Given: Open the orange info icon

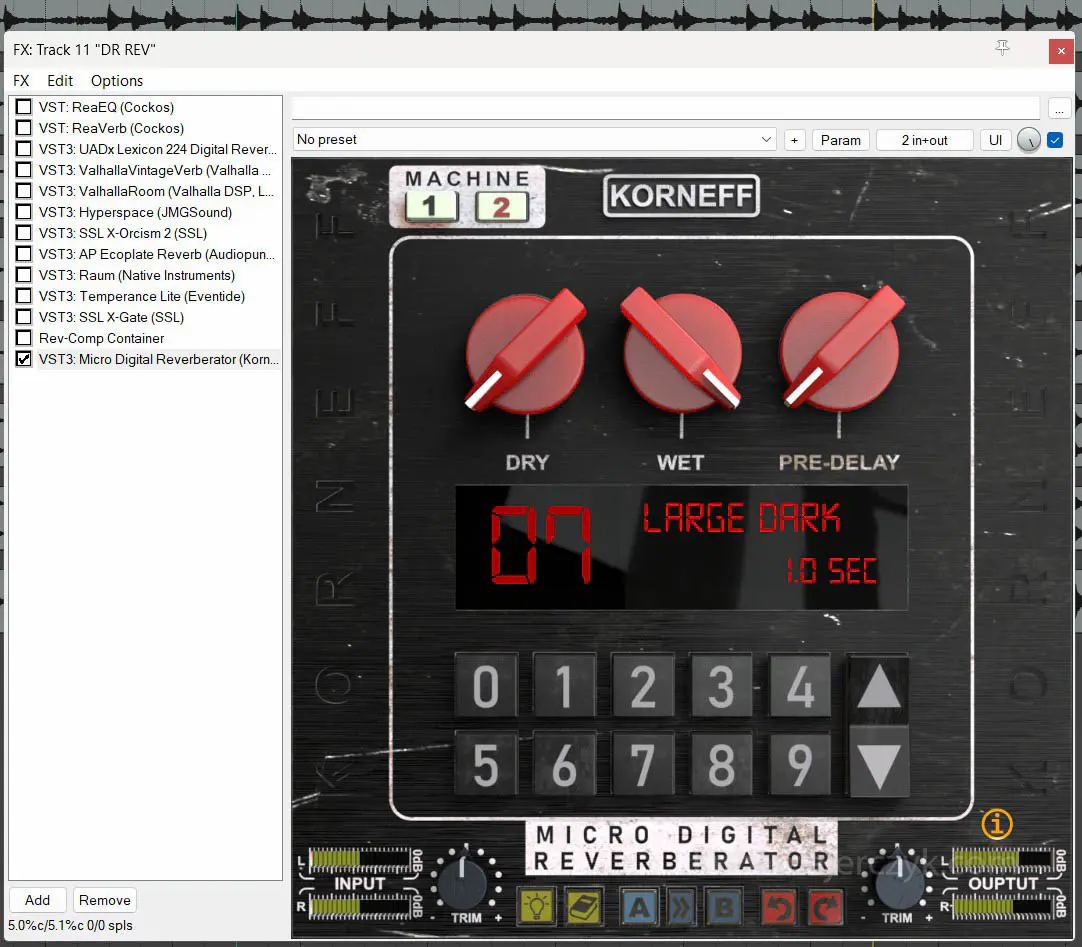Looking at the screenshot, I should (x=996, y=824).
